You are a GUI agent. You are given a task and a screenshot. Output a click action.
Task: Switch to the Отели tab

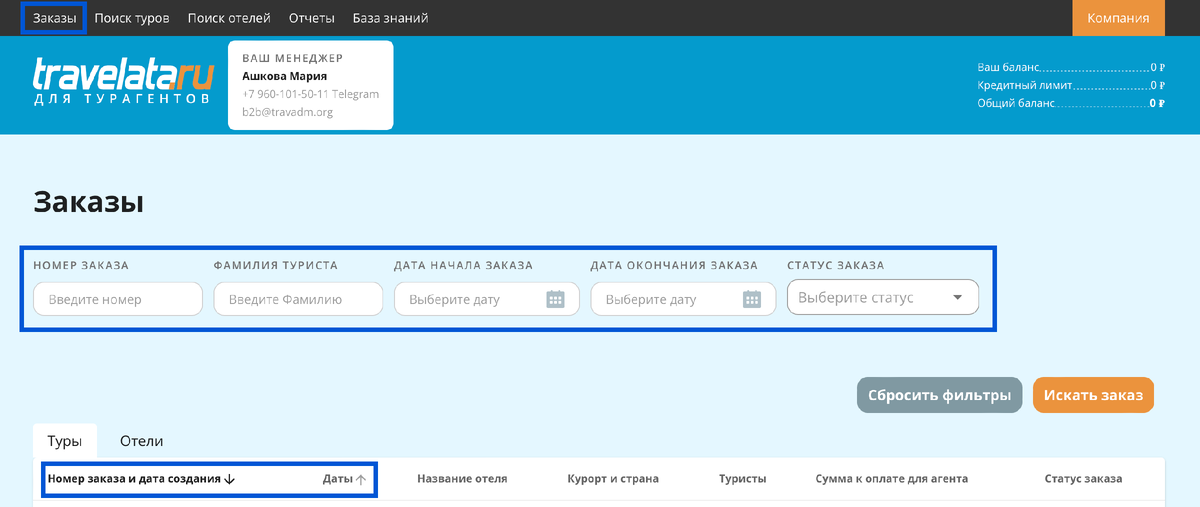point(141,441)
